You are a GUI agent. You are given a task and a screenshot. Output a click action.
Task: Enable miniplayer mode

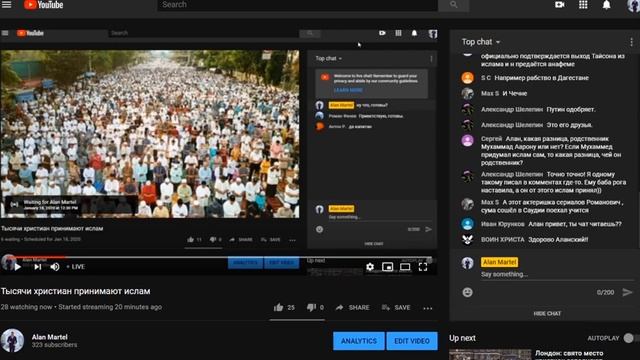click(387, 267)
